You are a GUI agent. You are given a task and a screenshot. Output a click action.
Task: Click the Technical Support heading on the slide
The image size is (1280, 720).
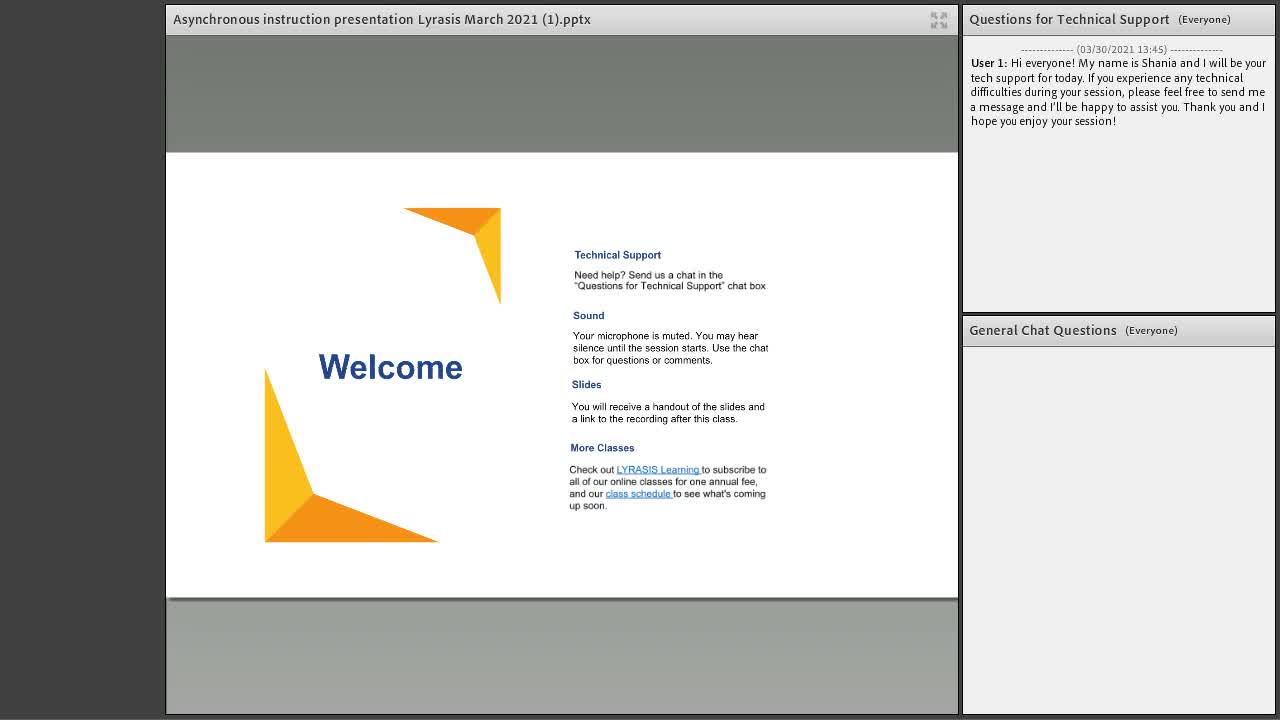[617, 255]
